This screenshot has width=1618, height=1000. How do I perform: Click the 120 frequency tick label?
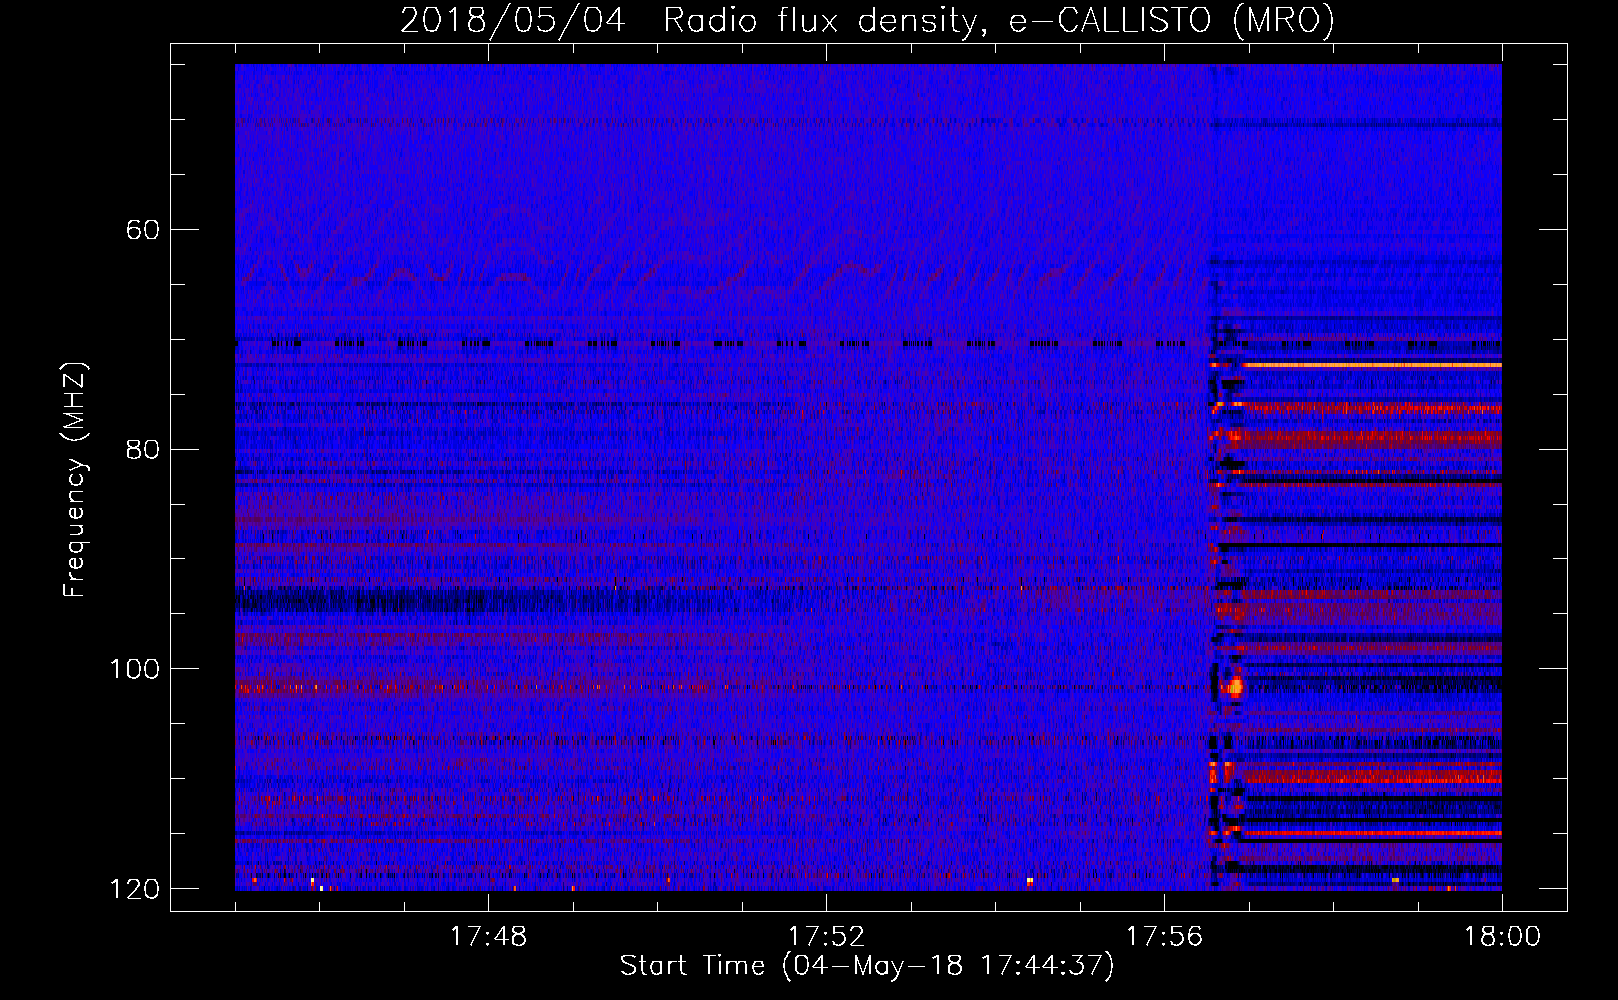(x=134, y=889)
